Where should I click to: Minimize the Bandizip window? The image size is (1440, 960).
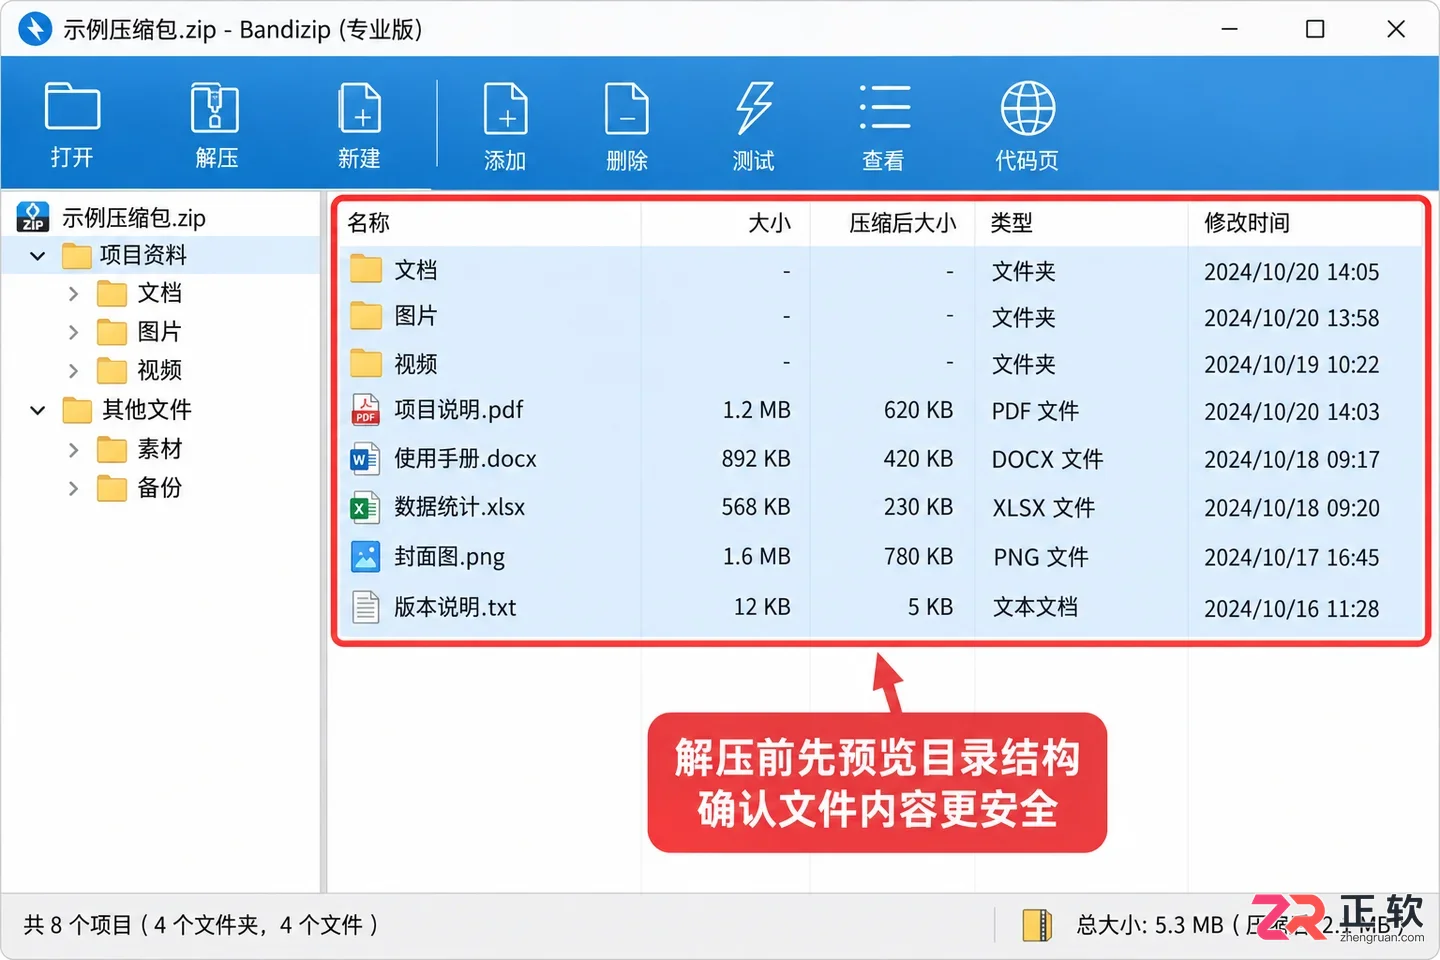click(1230, 29)
